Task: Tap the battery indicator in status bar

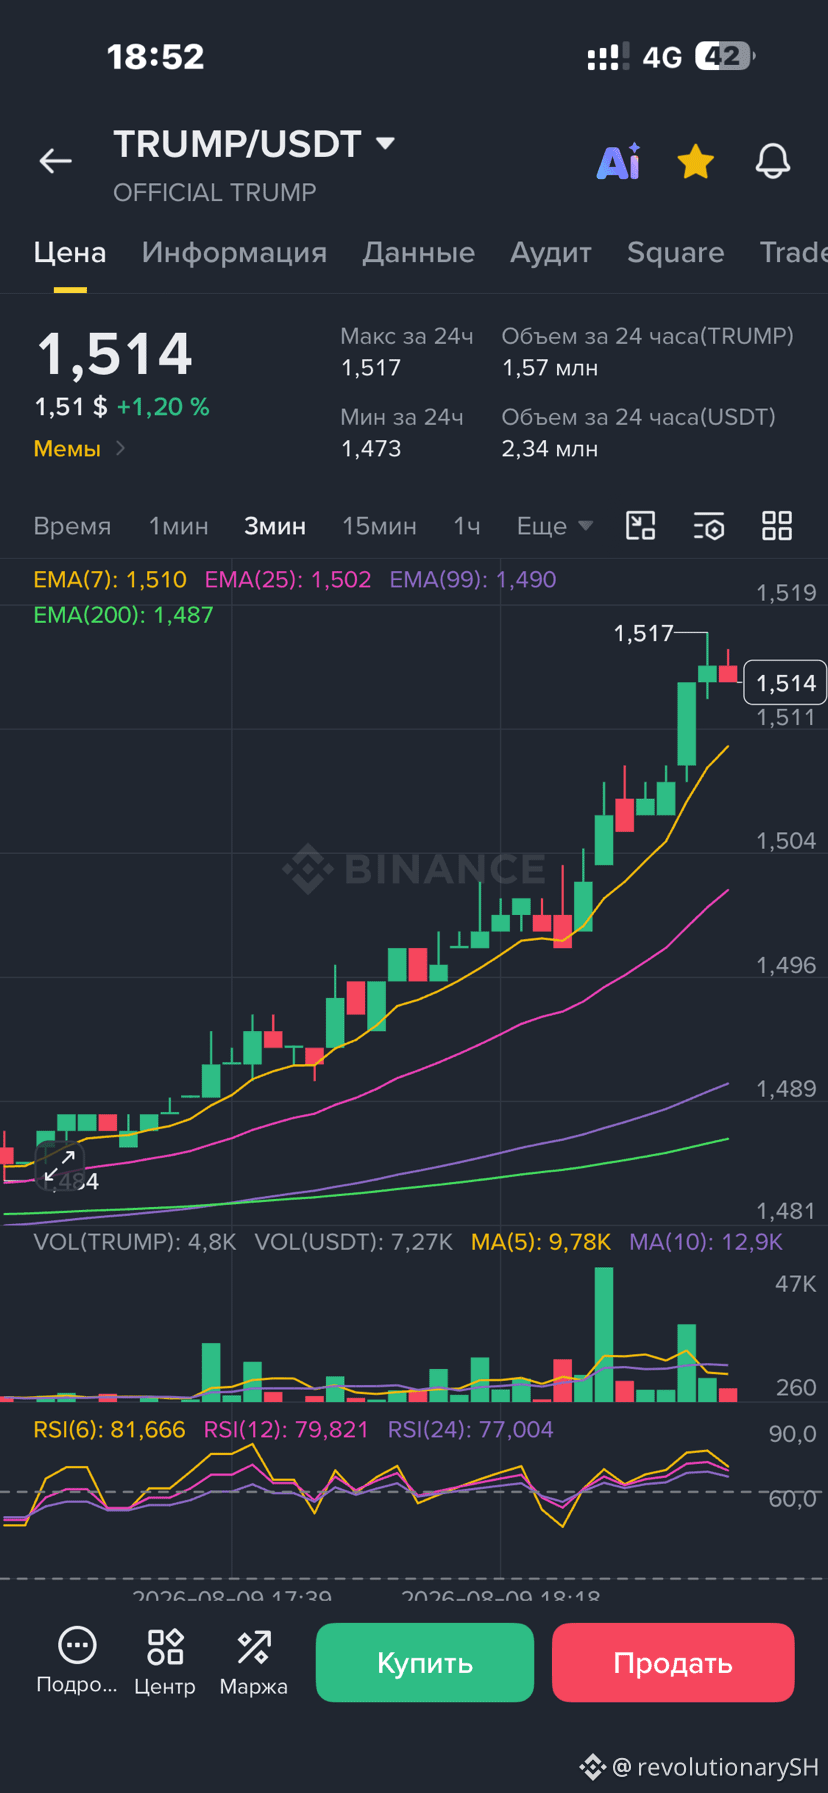Action: [x=725, y=56]
